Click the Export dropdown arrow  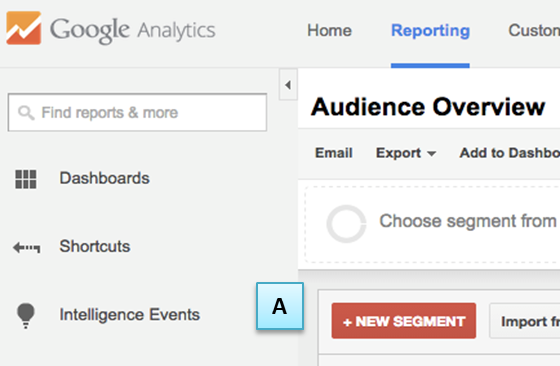pyautogui.click(x=431, y=154)
